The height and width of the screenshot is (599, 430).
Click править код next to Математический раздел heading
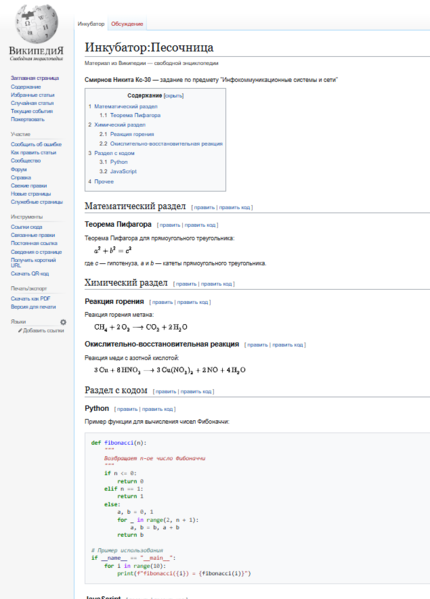tap(234, 207)
